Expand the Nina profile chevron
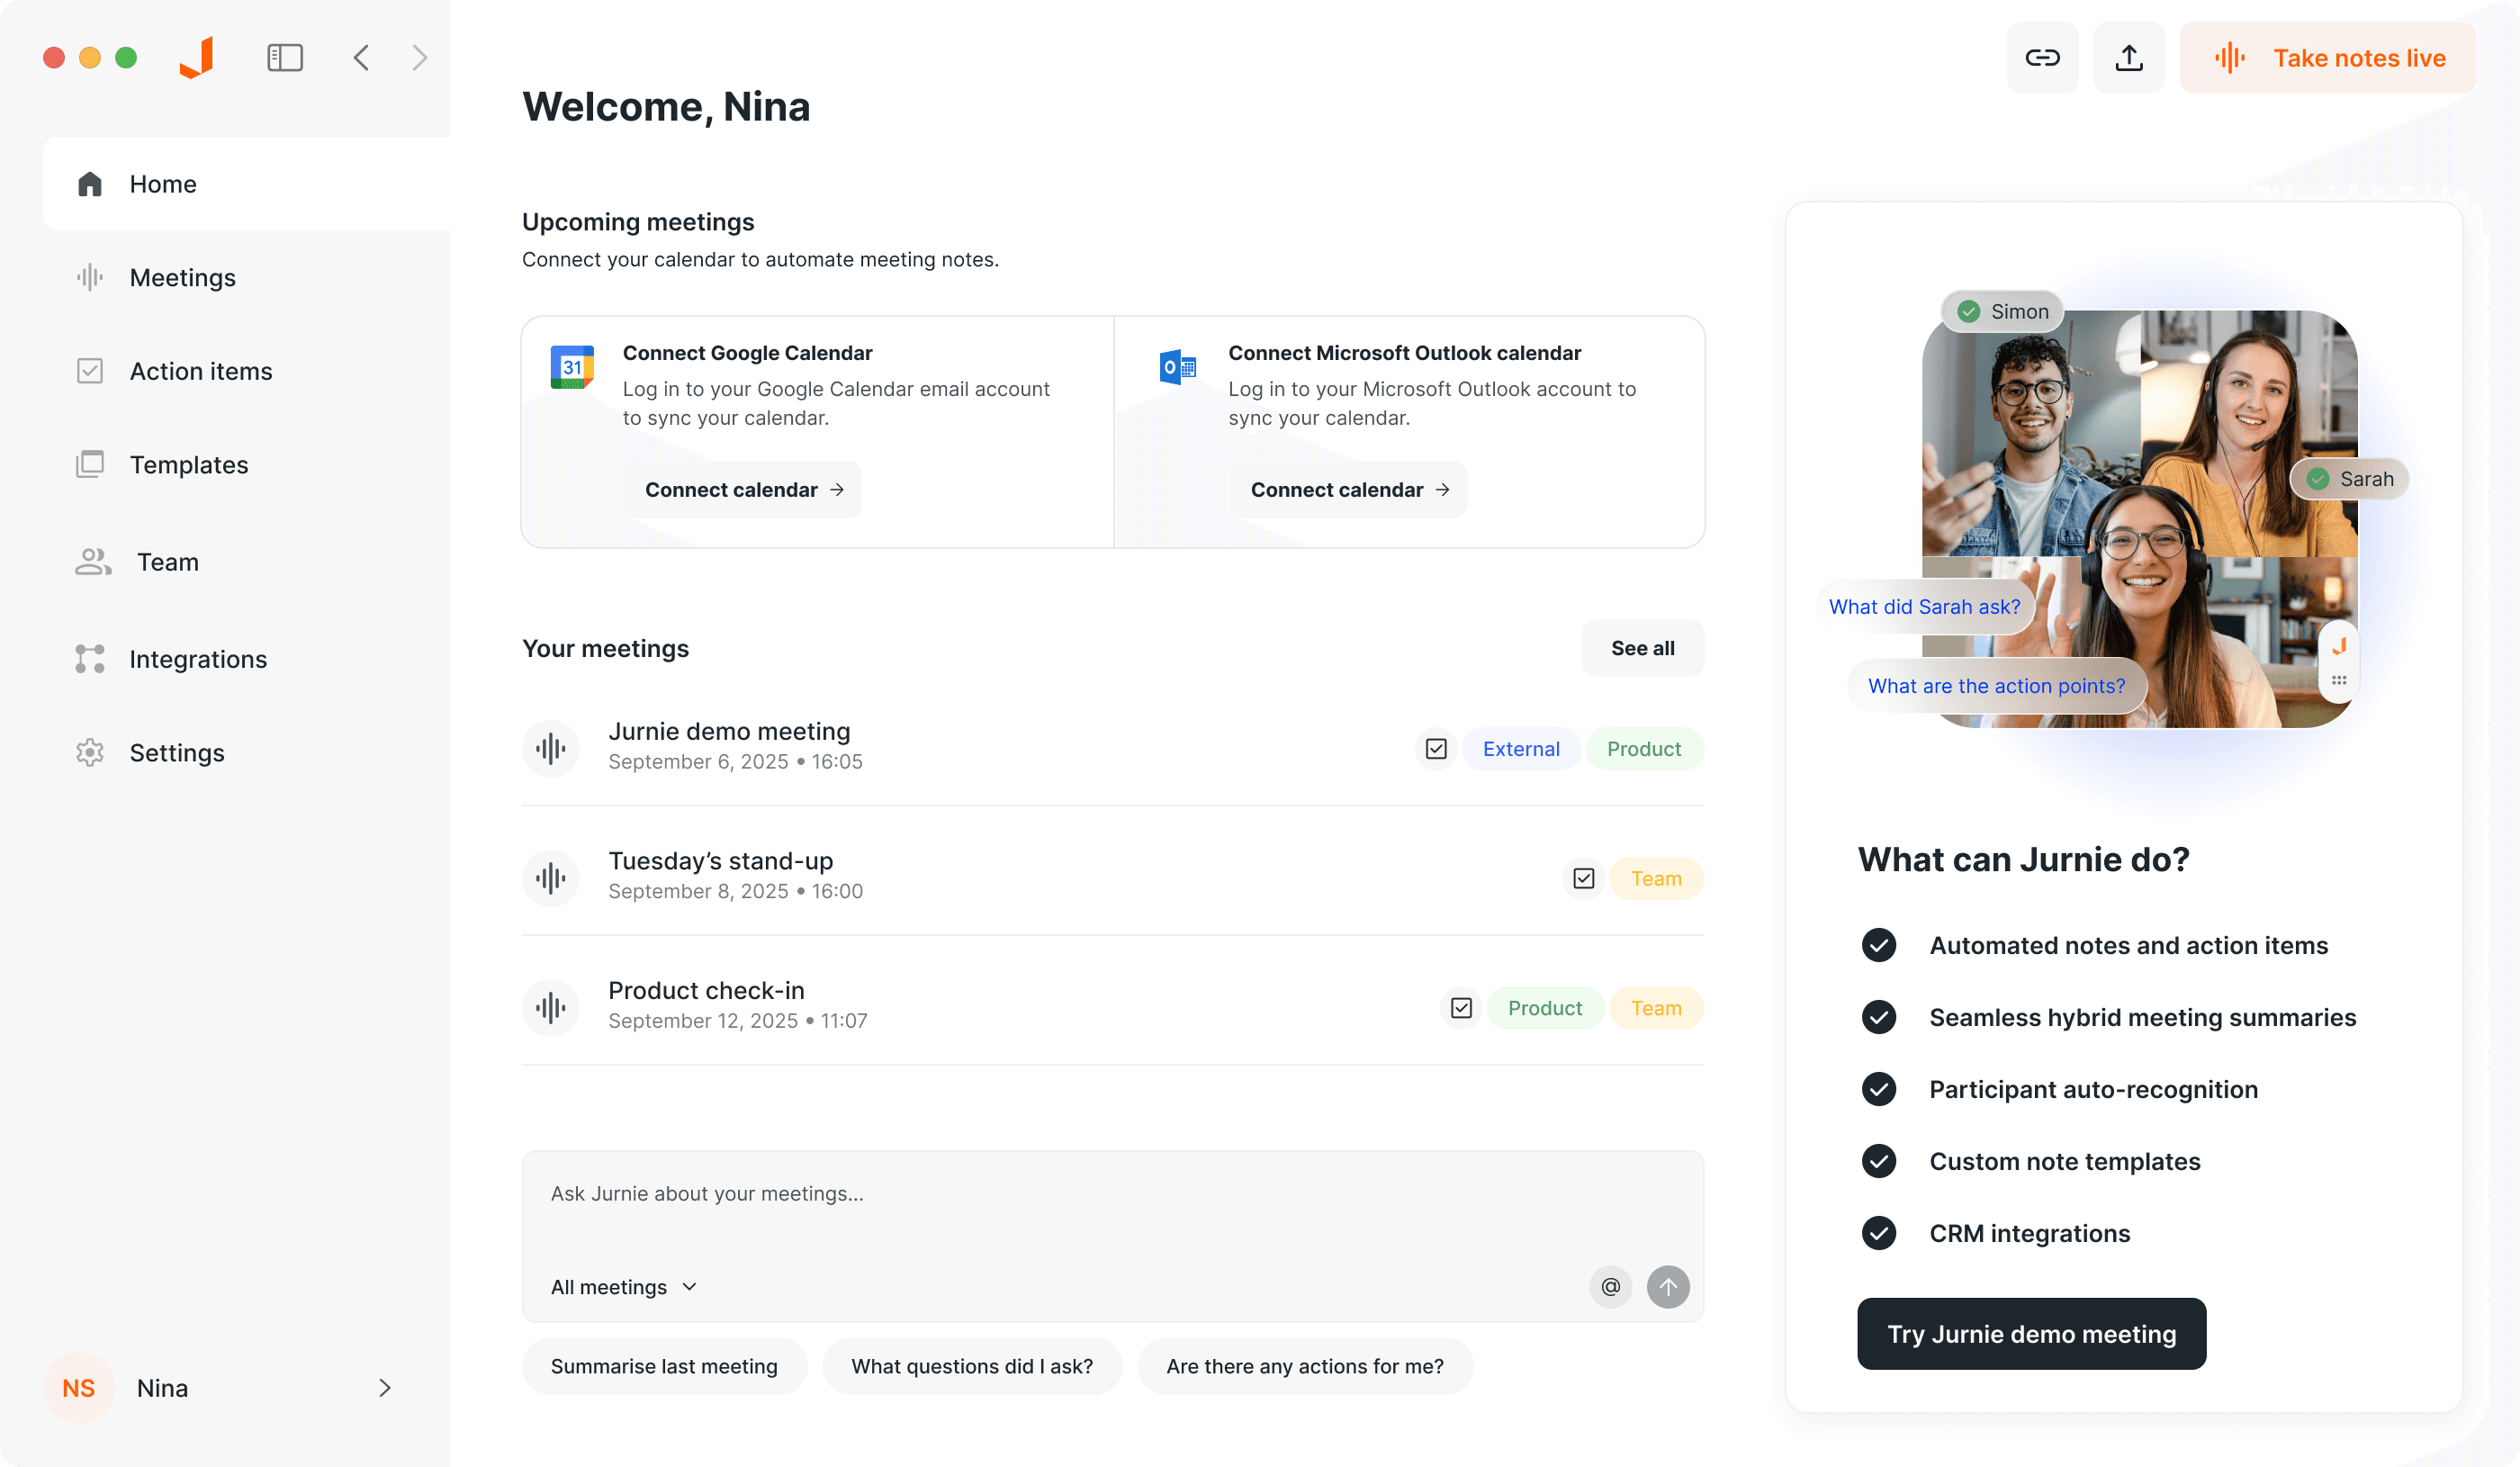2520x1467 pixels. [385, 1387]
